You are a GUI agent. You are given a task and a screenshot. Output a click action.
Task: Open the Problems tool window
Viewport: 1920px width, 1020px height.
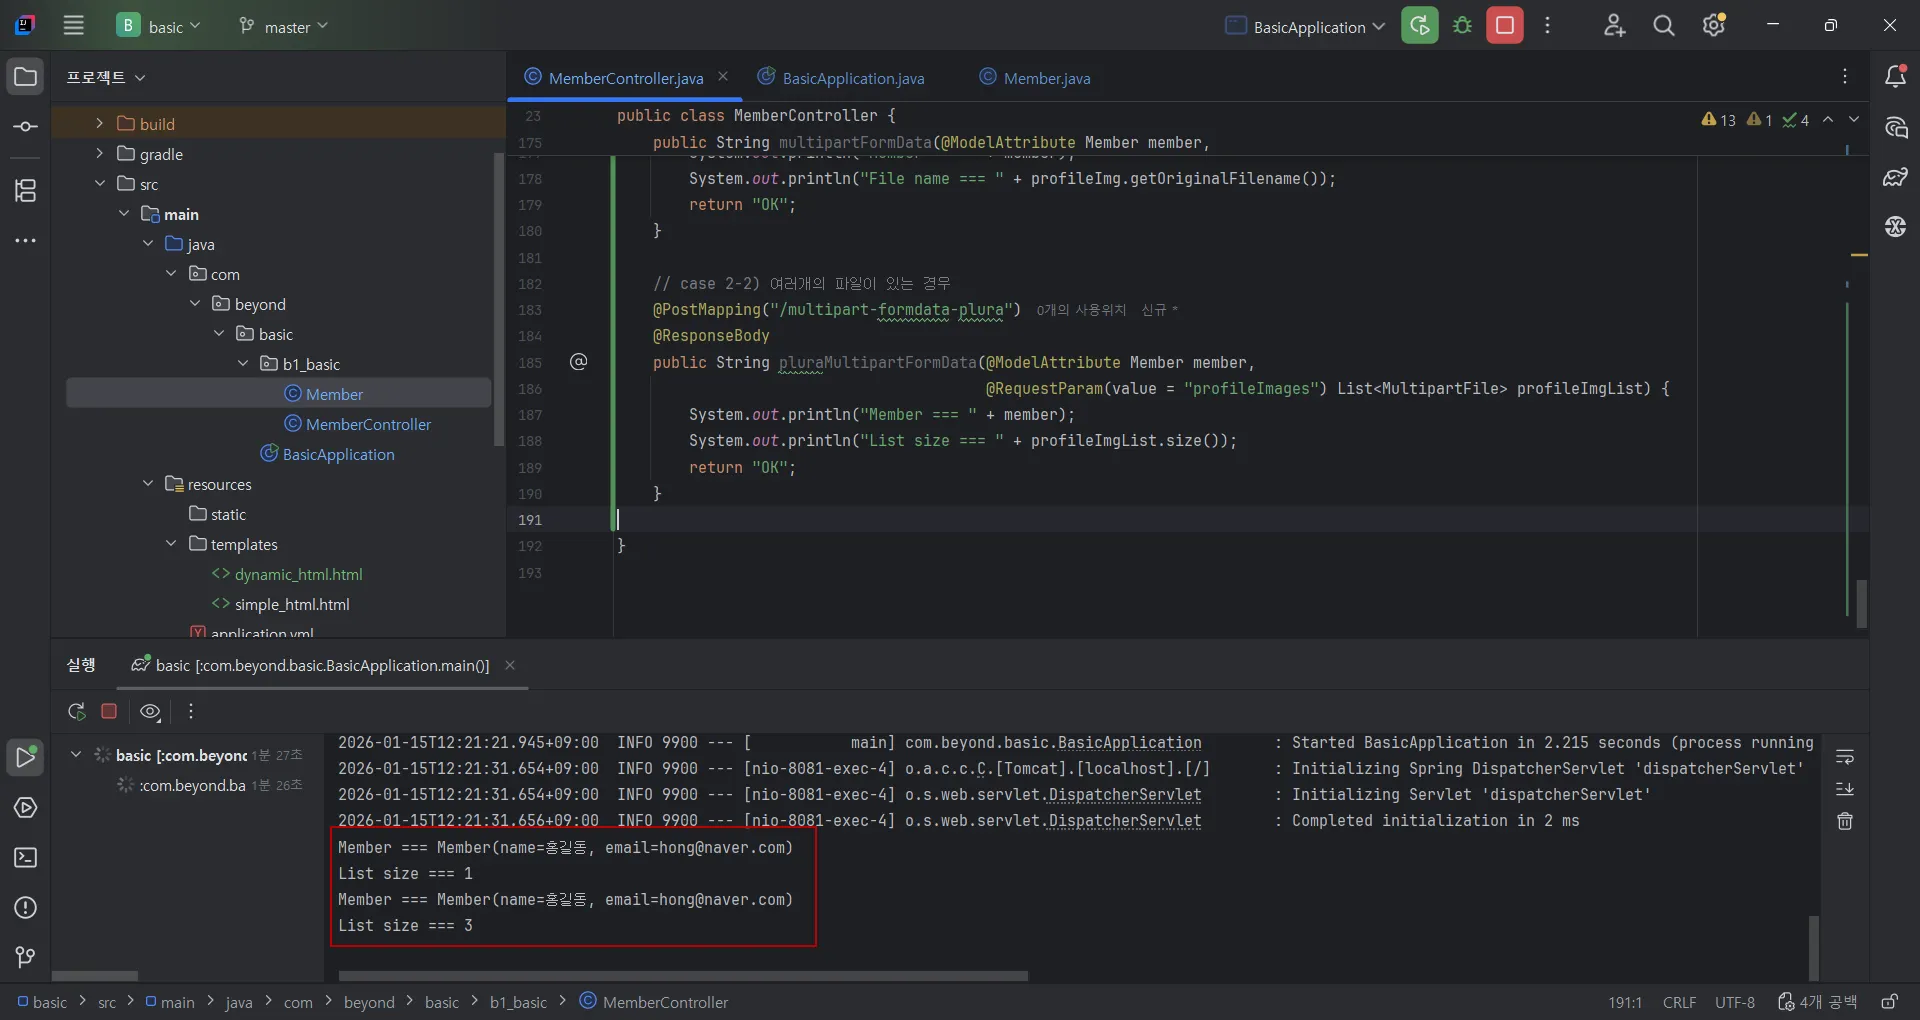coord(26,908)
